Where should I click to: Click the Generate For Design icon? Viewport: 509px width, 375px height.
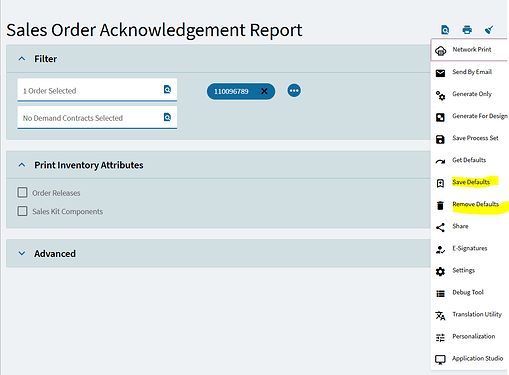[x=440, y=117]
